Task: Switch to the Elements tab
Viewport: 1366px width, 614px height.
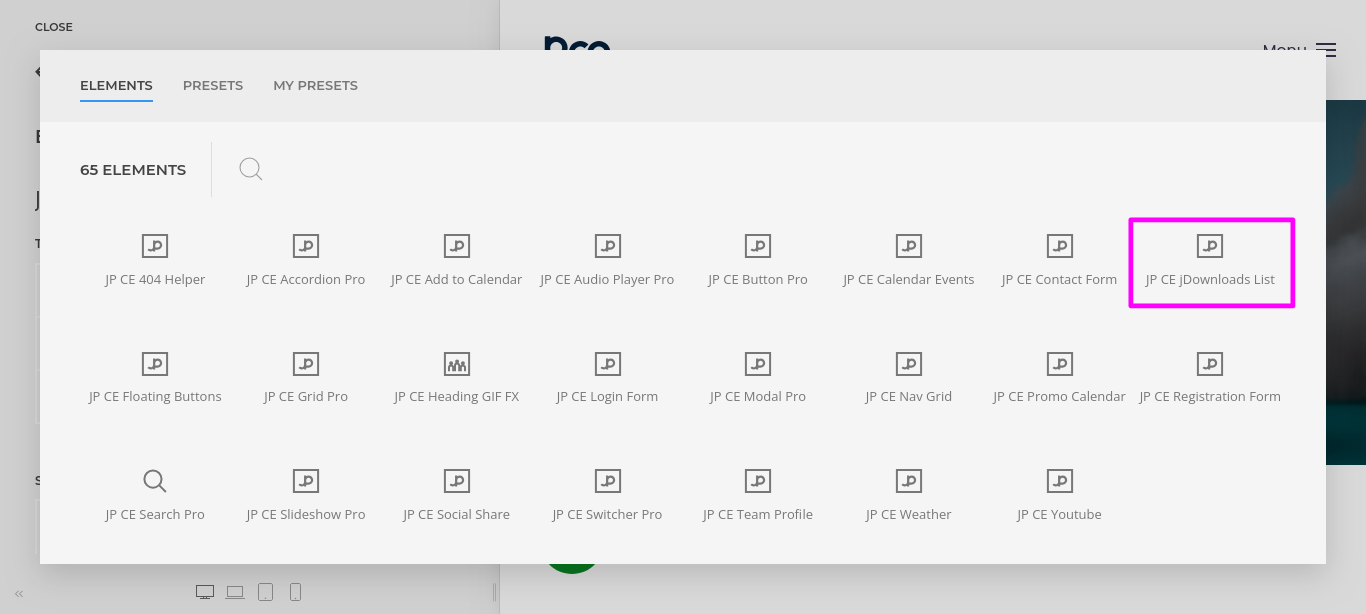Action: click(116, 86)
